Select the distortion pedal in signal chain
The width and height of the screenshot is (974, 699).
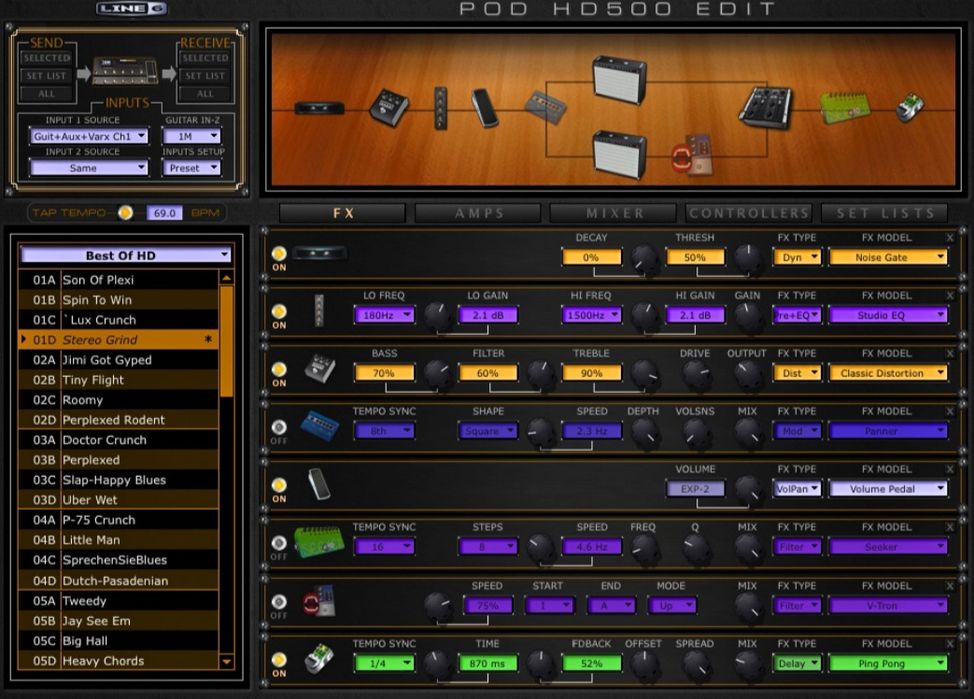[x=389, y=107]
